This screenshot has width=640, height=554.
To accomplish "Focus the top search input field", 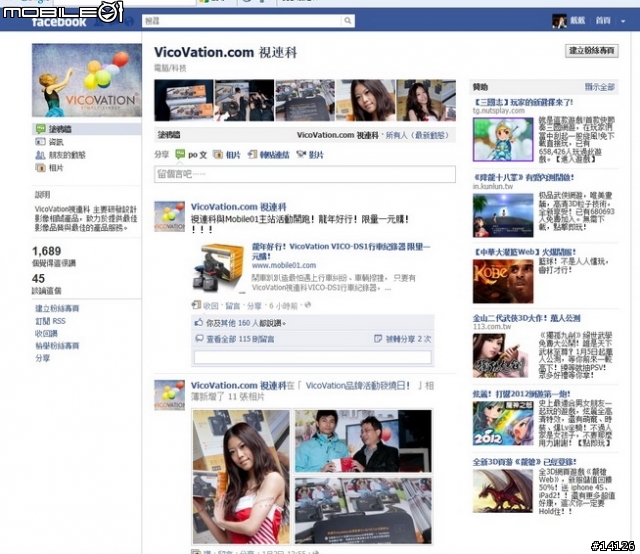I will point(242,20).
